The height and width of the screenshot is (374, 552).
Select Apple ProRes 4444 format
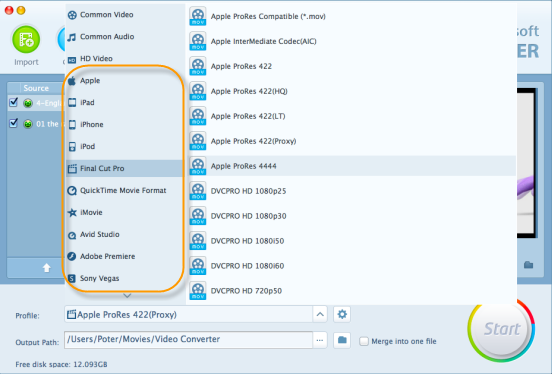[x=352, y=166]
